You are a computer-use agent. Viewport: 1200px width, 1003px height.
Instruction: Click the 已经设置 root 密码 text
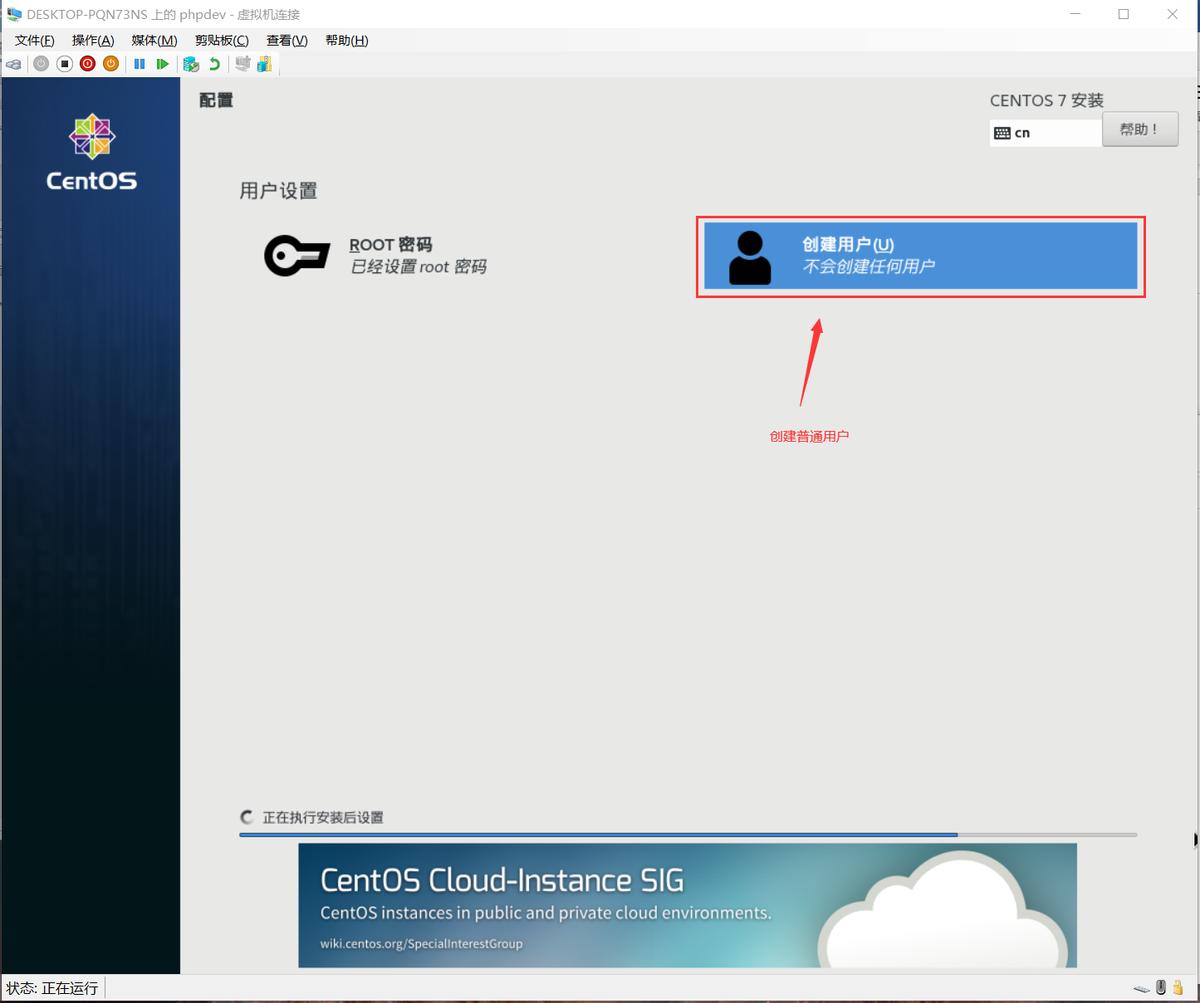418,267
